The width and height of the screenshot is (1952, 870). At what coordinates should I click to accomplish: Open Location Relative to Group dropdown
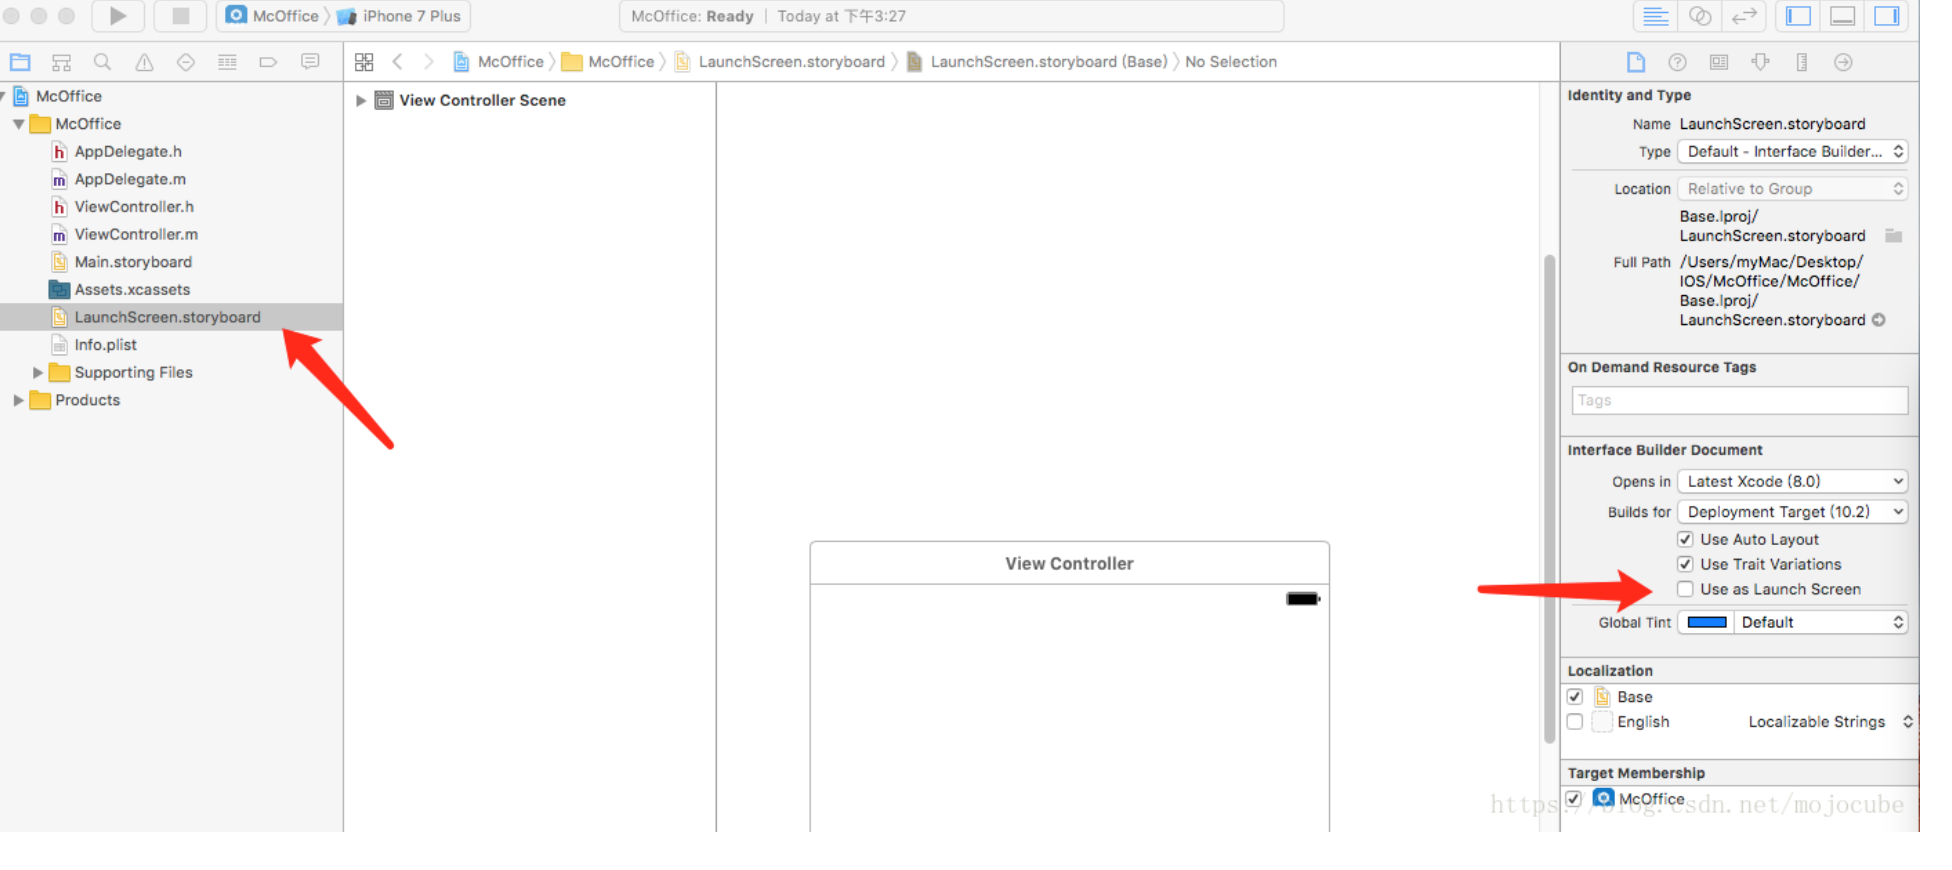tap(1792, 189)
